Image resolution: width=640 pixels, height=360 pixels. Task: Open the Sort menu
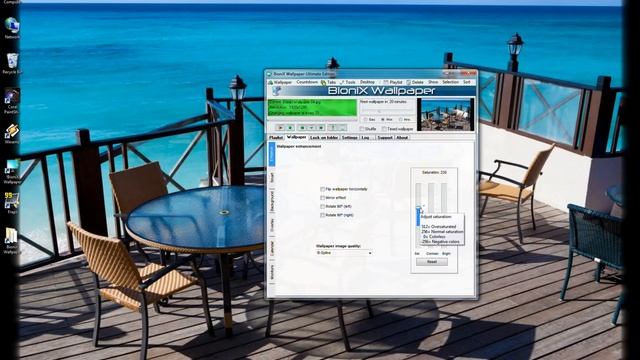coord(467,82)
